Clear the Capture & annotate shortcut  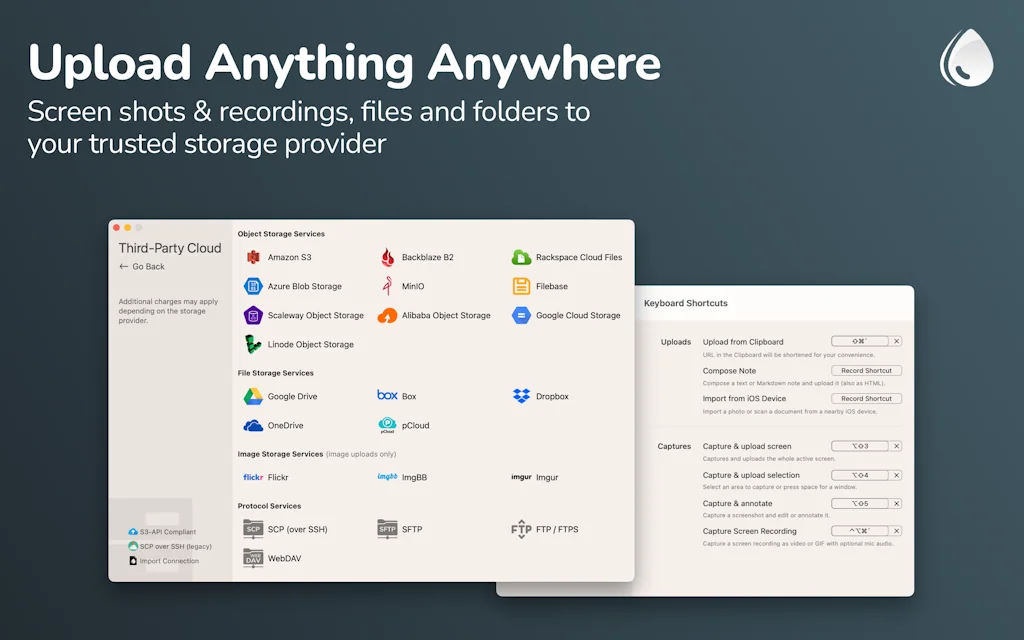click(896, 504)
